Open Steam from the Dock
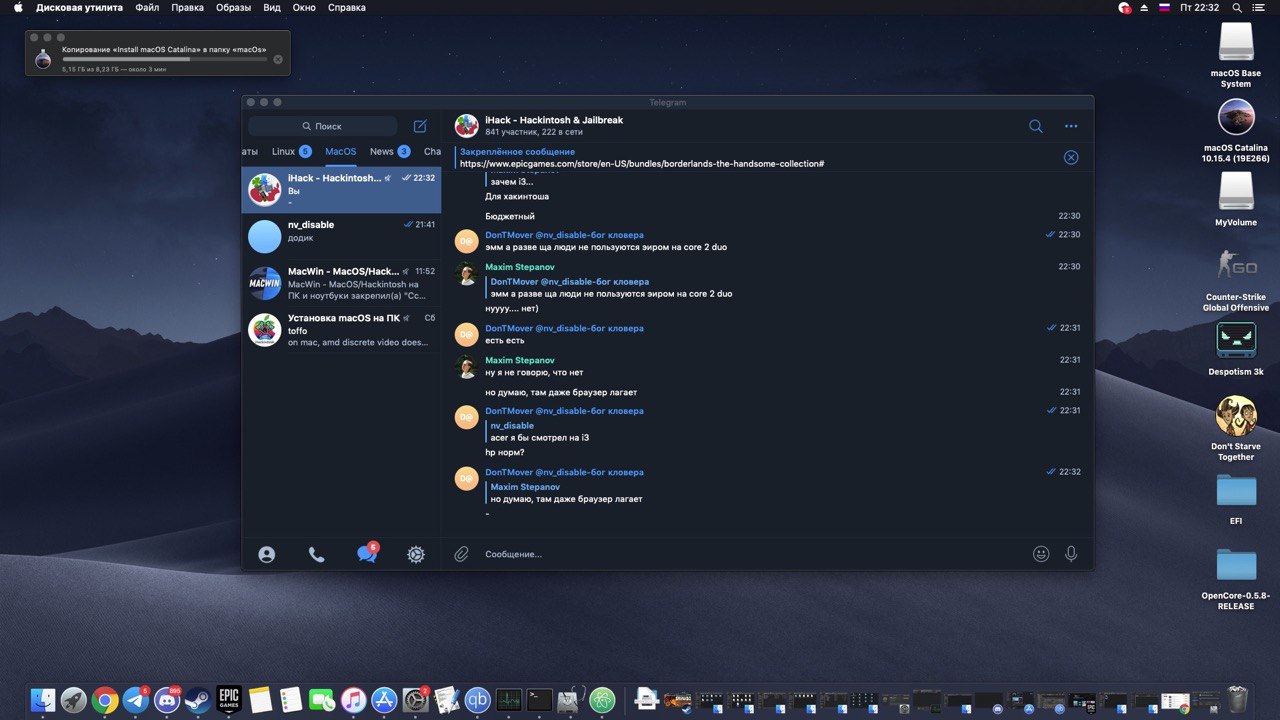1280x720 pixels. pyautogui.click(x=198, y=699)
